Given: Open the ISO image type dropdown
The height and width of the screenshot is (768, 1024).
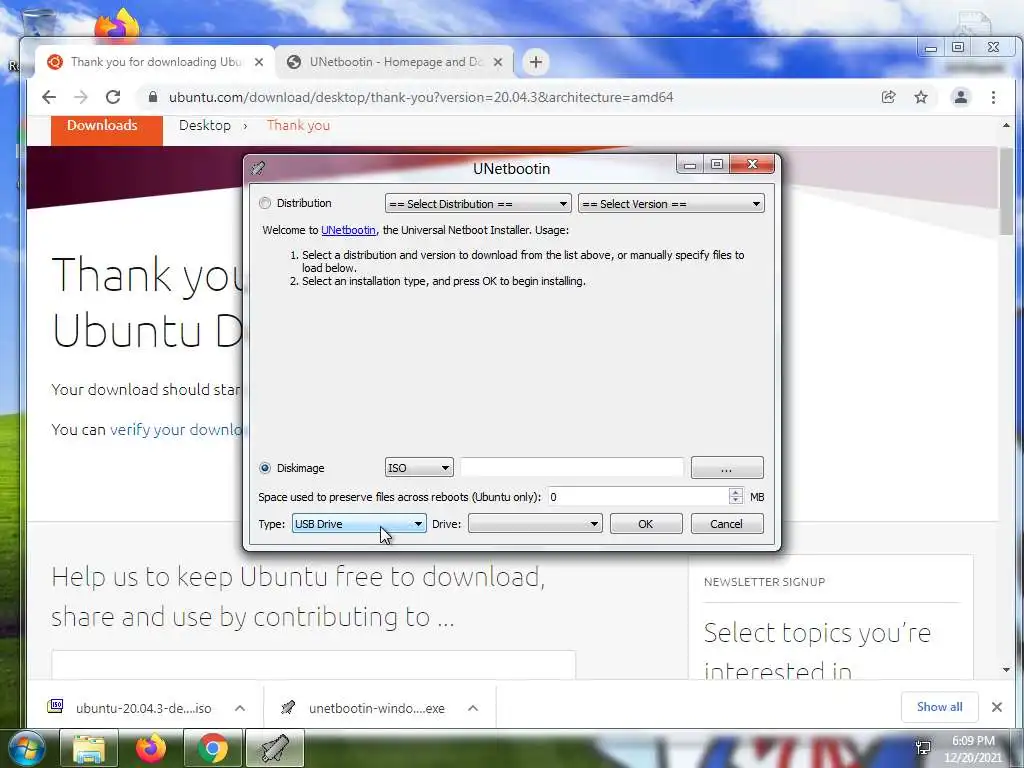Looking at the screenshot, I should [419, 468].
